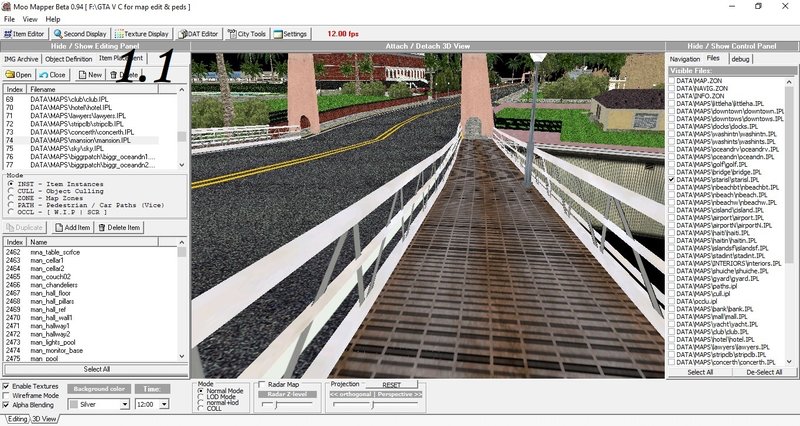This screenshot has height=426, width=800.
Task: Switch to debug tab
Action: [x=740, y=59]
